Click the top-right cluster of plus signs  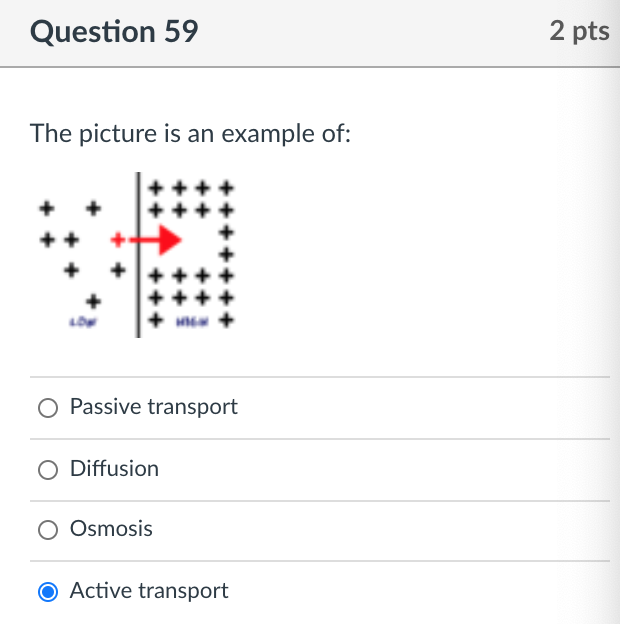[x=190, y=198]
